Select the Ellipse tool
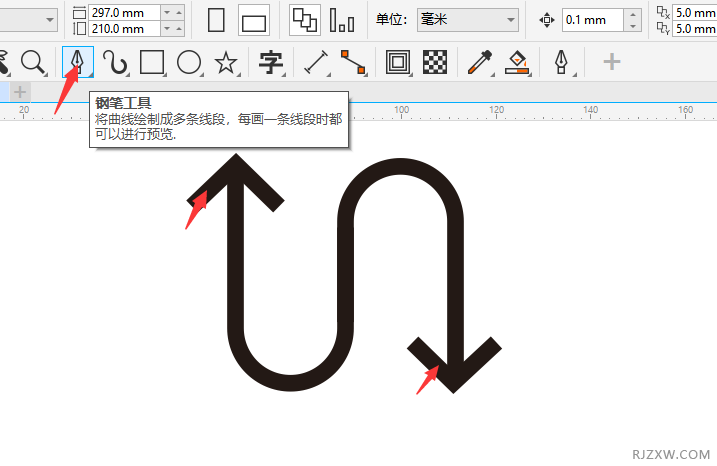This screenshot has height=466, width=717. (x=189, y=62)
